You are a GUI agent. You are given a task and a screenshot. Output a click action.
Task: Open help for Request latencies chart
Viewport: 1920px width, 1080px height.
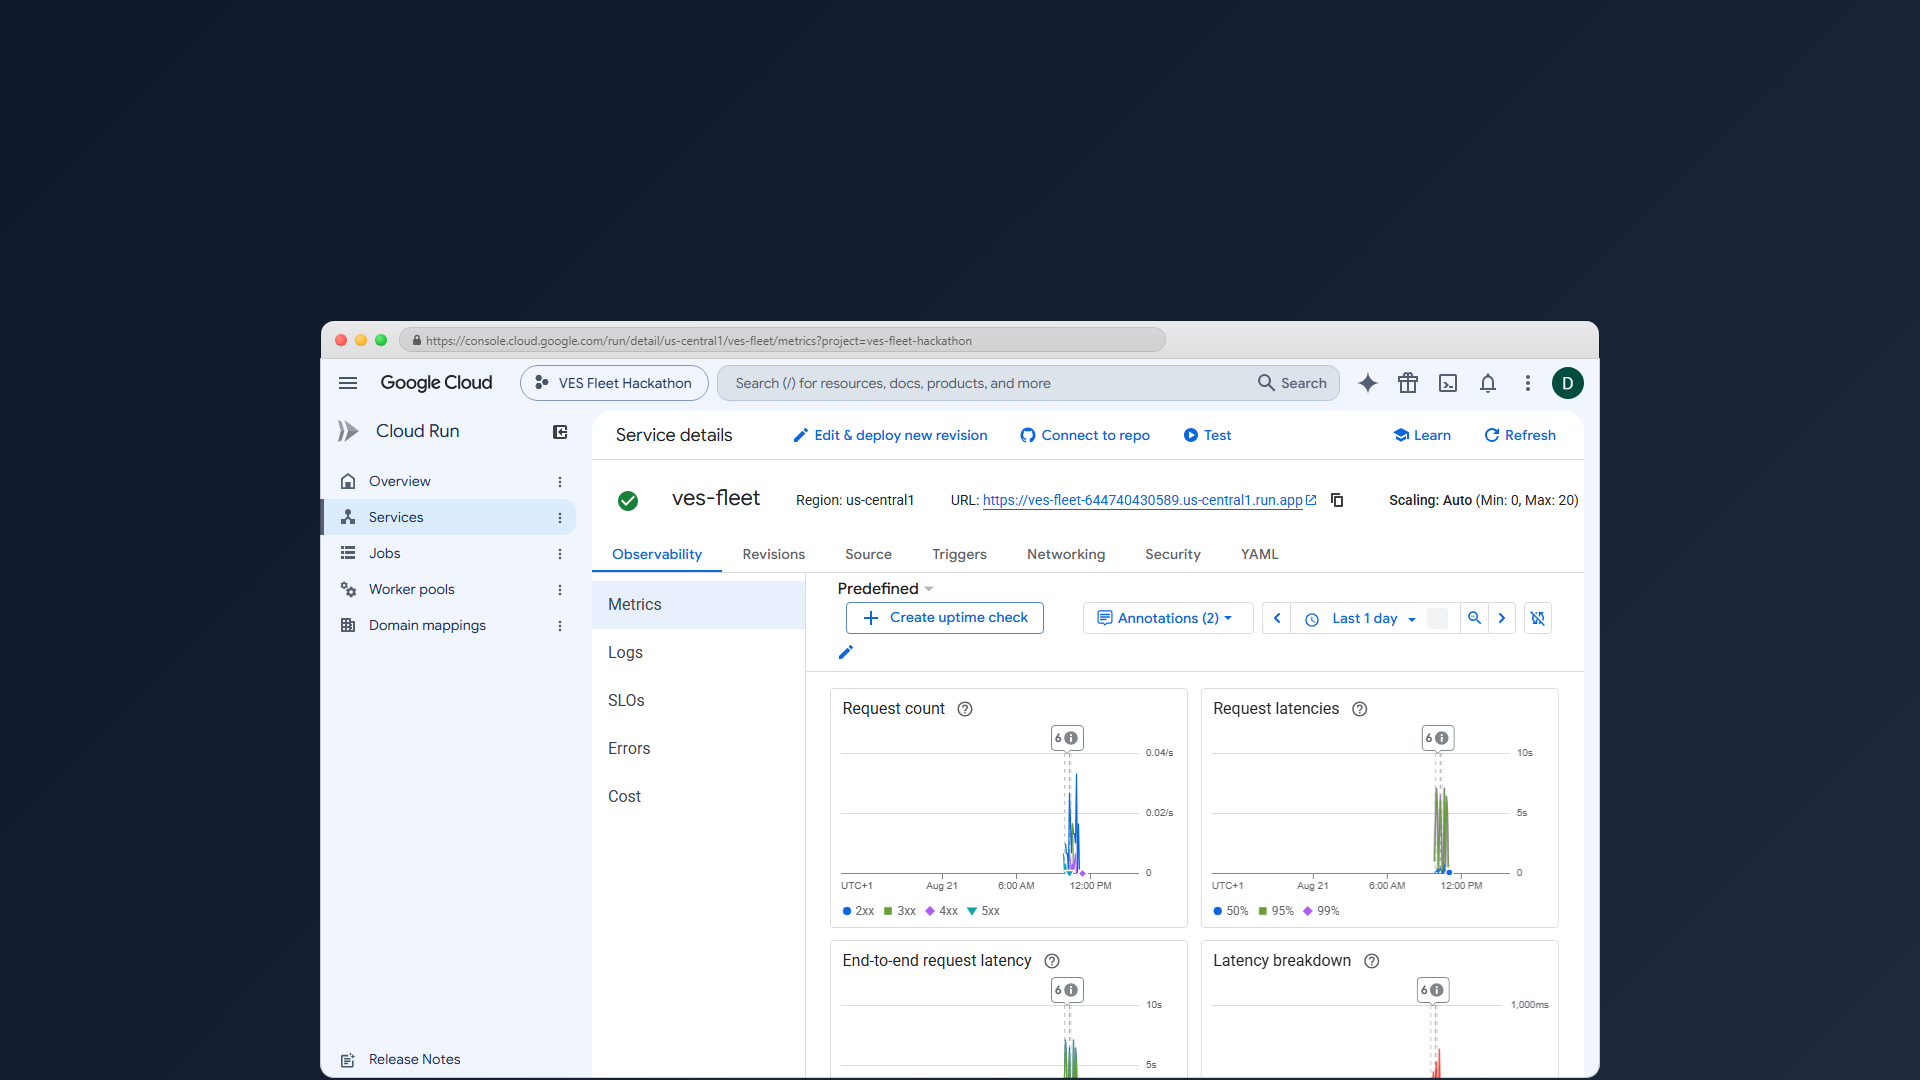coord(1360,709)
